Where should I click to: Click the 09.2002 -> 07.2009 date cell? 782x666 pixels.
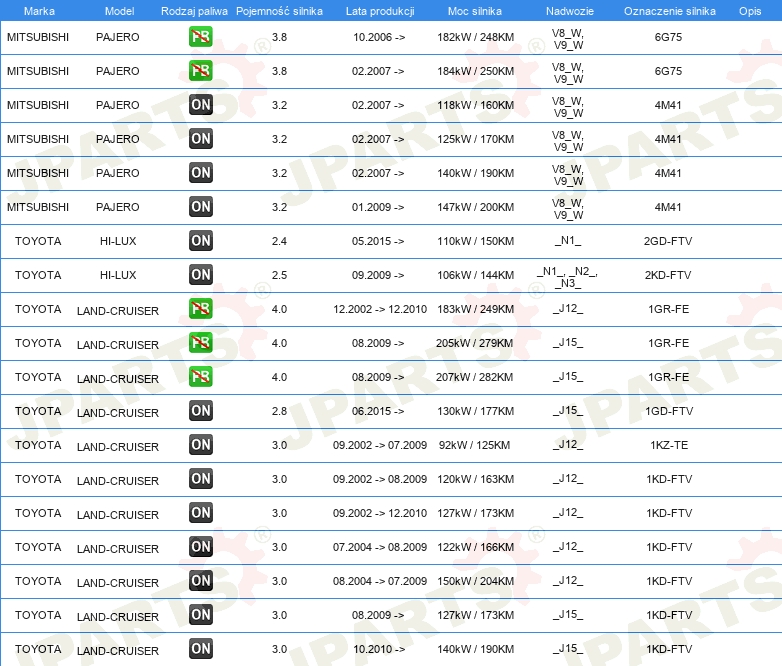(380, 445)
